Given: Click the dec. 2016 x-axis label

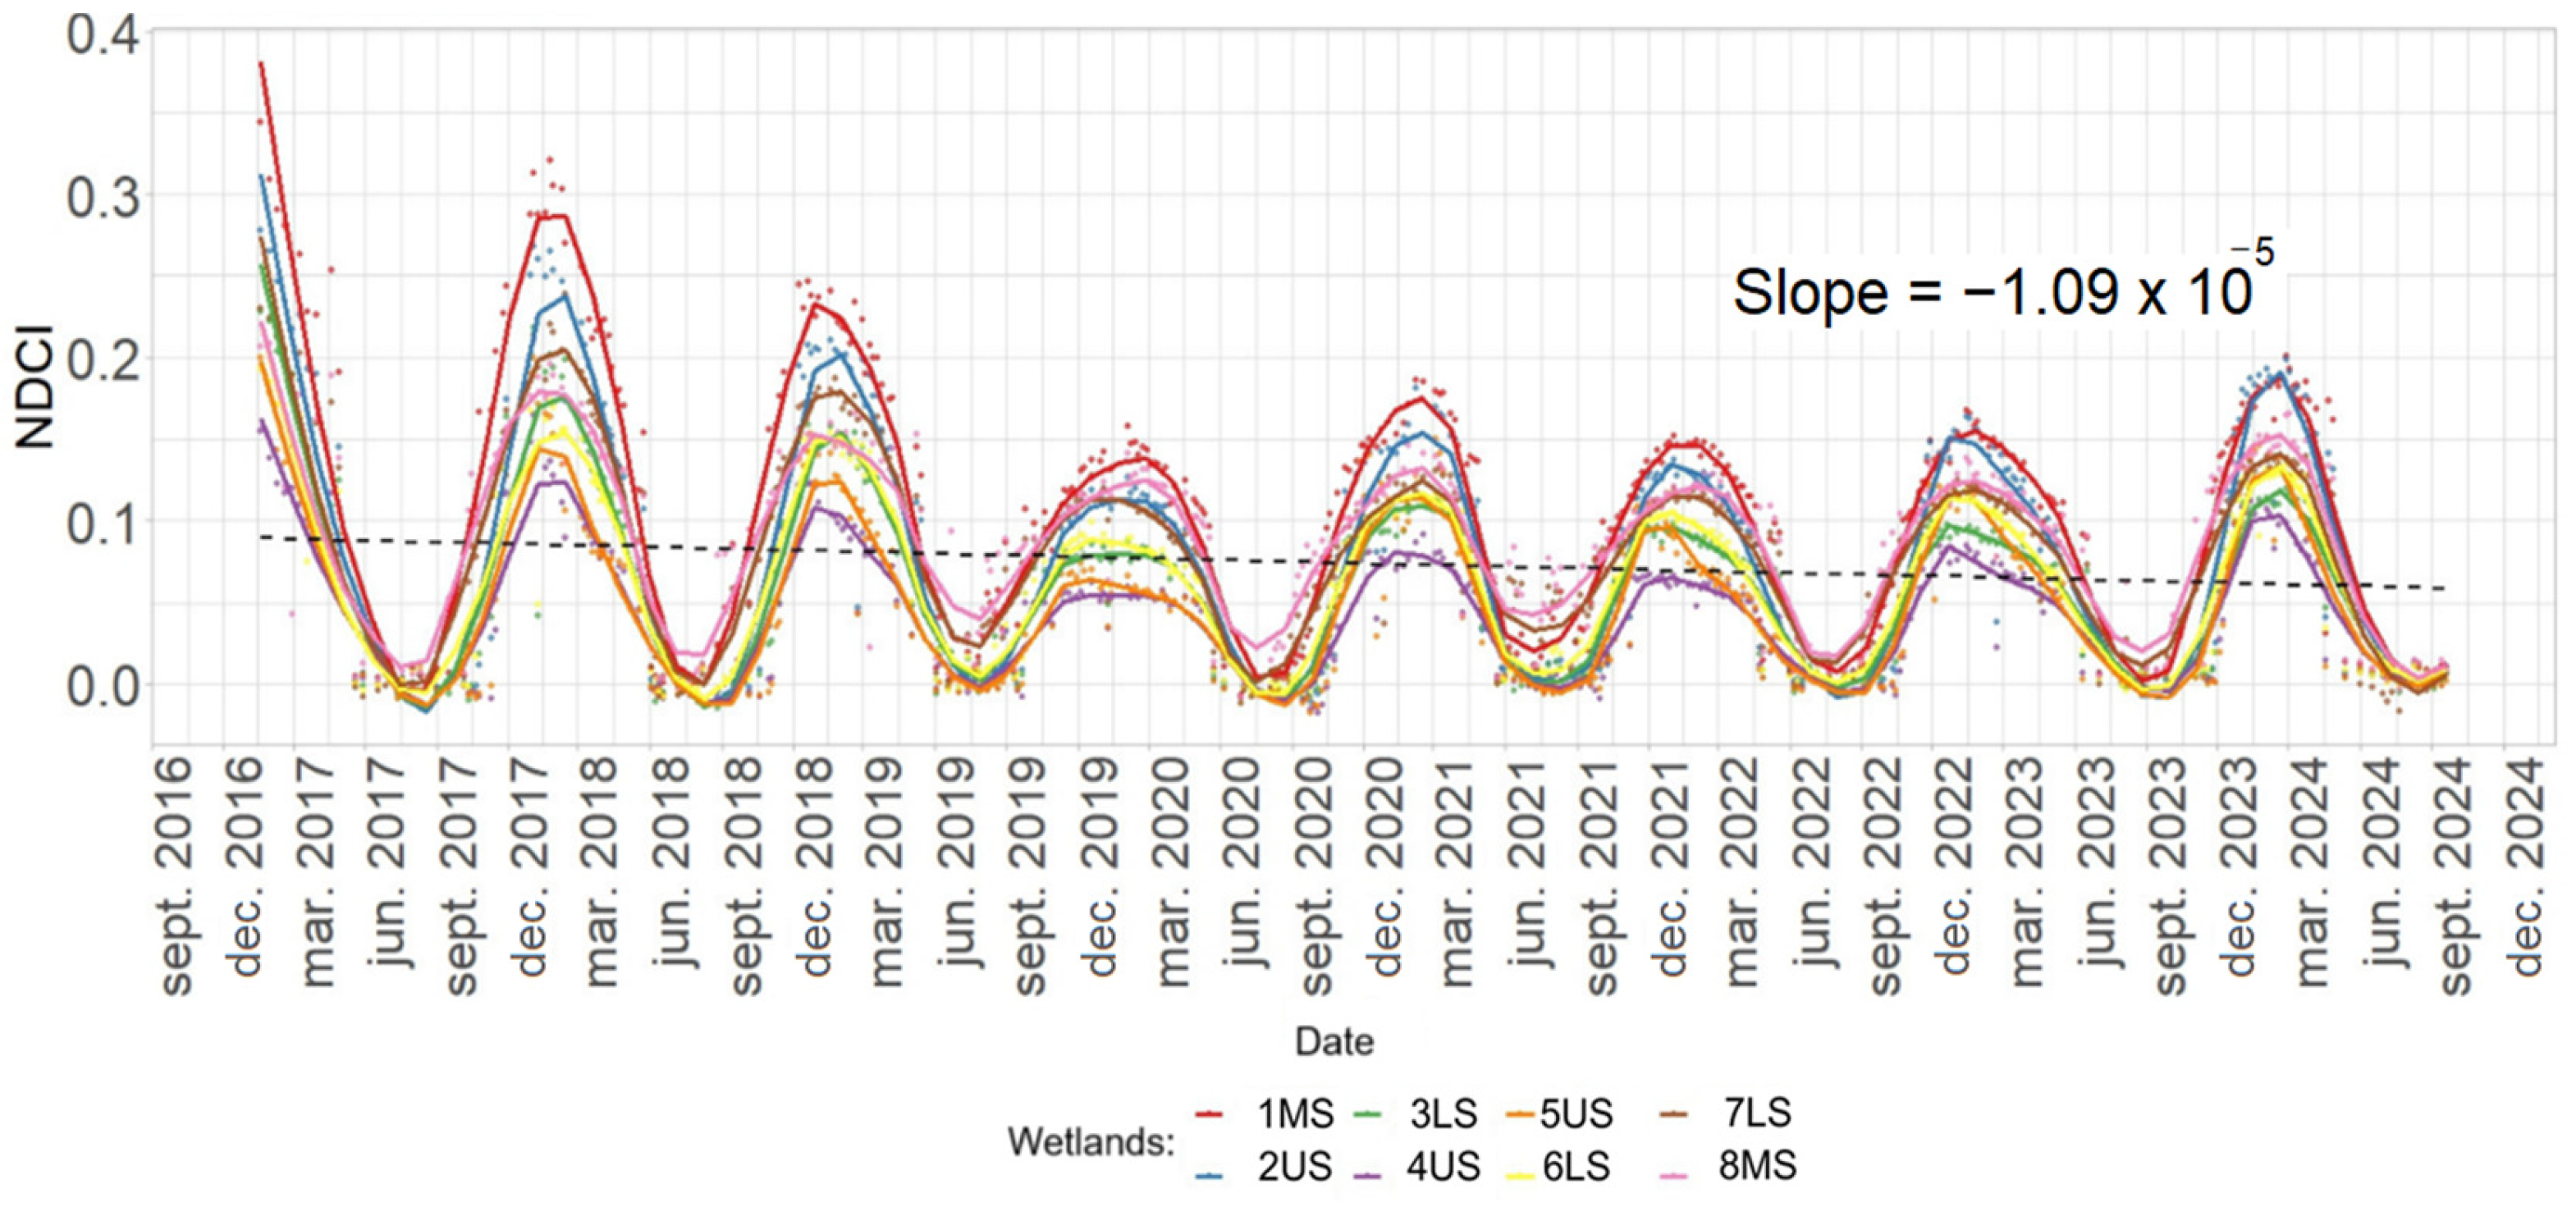Looking at the screenshot, I should pos(246,866).
